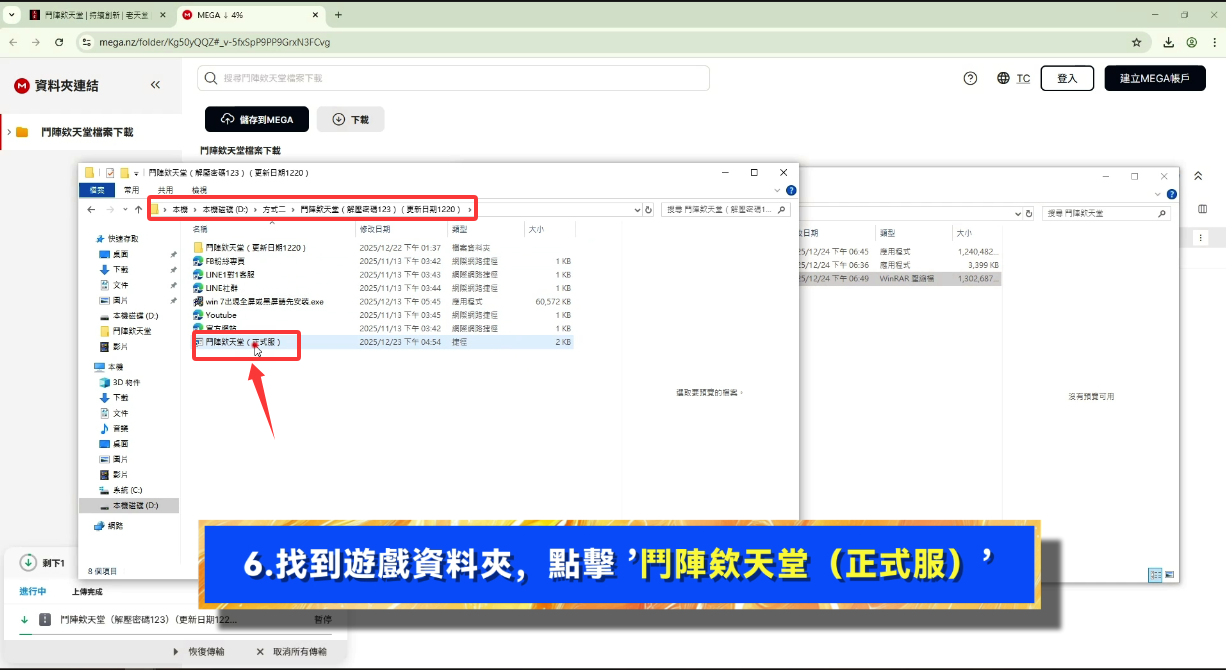Open the address bar history dropdown
1226x670 pixels.
[x=637, y=210]
